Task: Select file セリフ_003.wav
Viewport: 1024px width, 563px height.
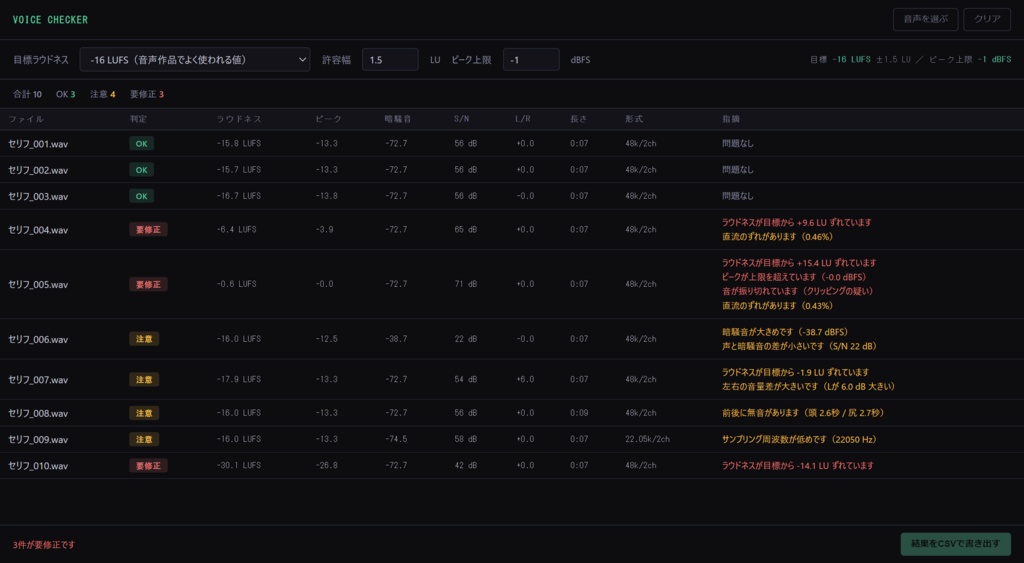Action: point(39,196)
